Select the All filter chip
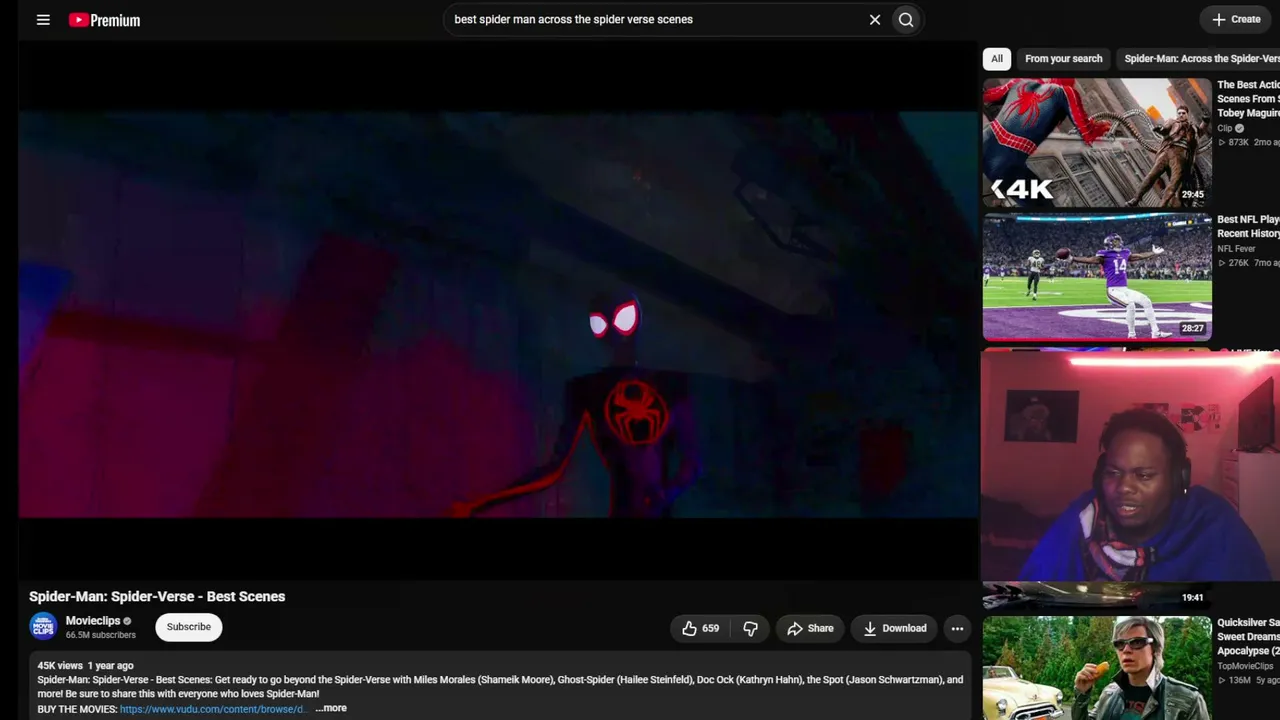Image resolution: width=1280 pixels, height=720 pixels. click(997, 59)
